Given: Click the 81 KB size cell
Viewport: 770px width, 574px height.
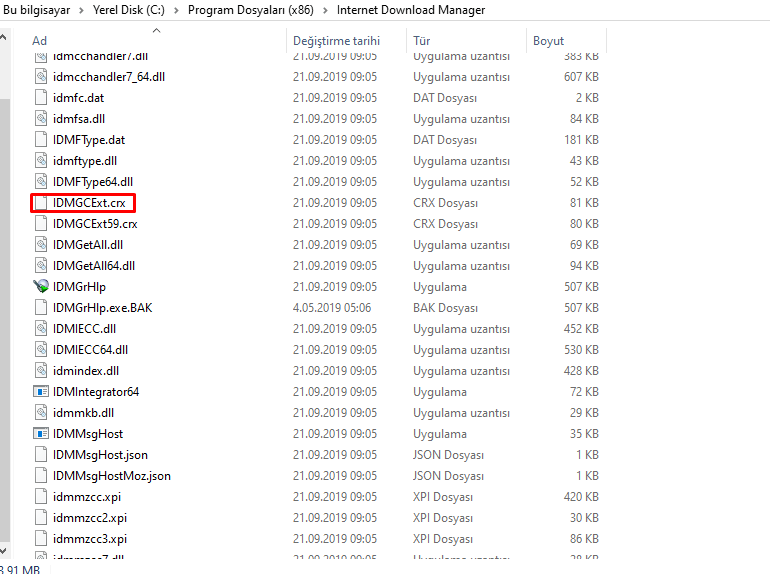Looking at the screenshot, I should coord(584,203).
